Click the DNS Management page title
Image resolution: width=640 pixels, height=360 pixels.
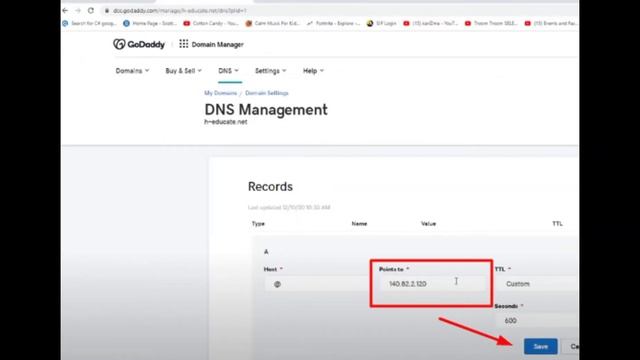click(266, 109)
